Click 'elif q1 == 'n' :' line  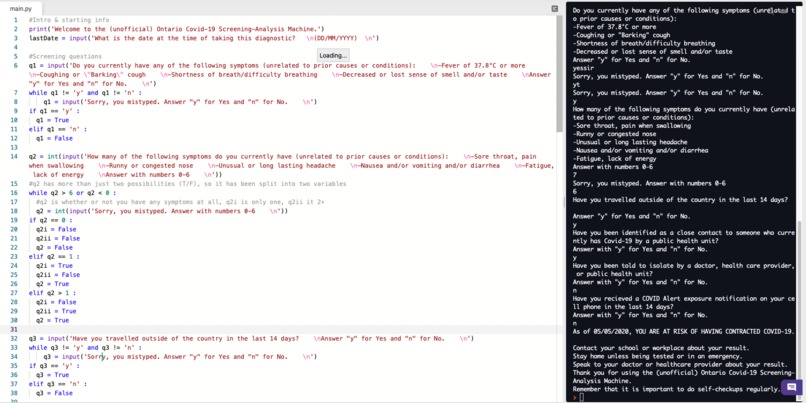tap(58, 130)
